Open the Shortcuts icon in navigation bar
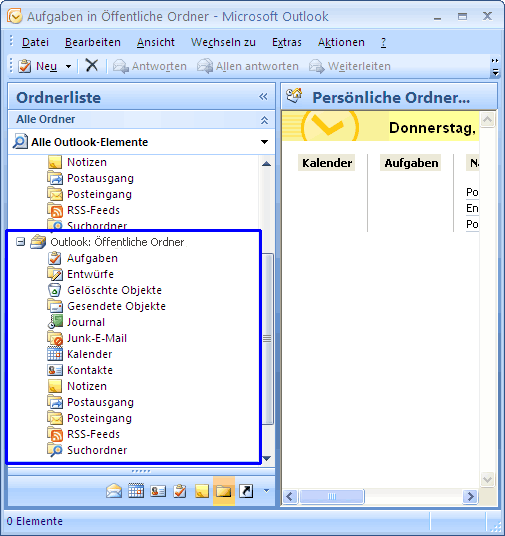The height and width of the screenshot is (536, 505). point(246,491)
